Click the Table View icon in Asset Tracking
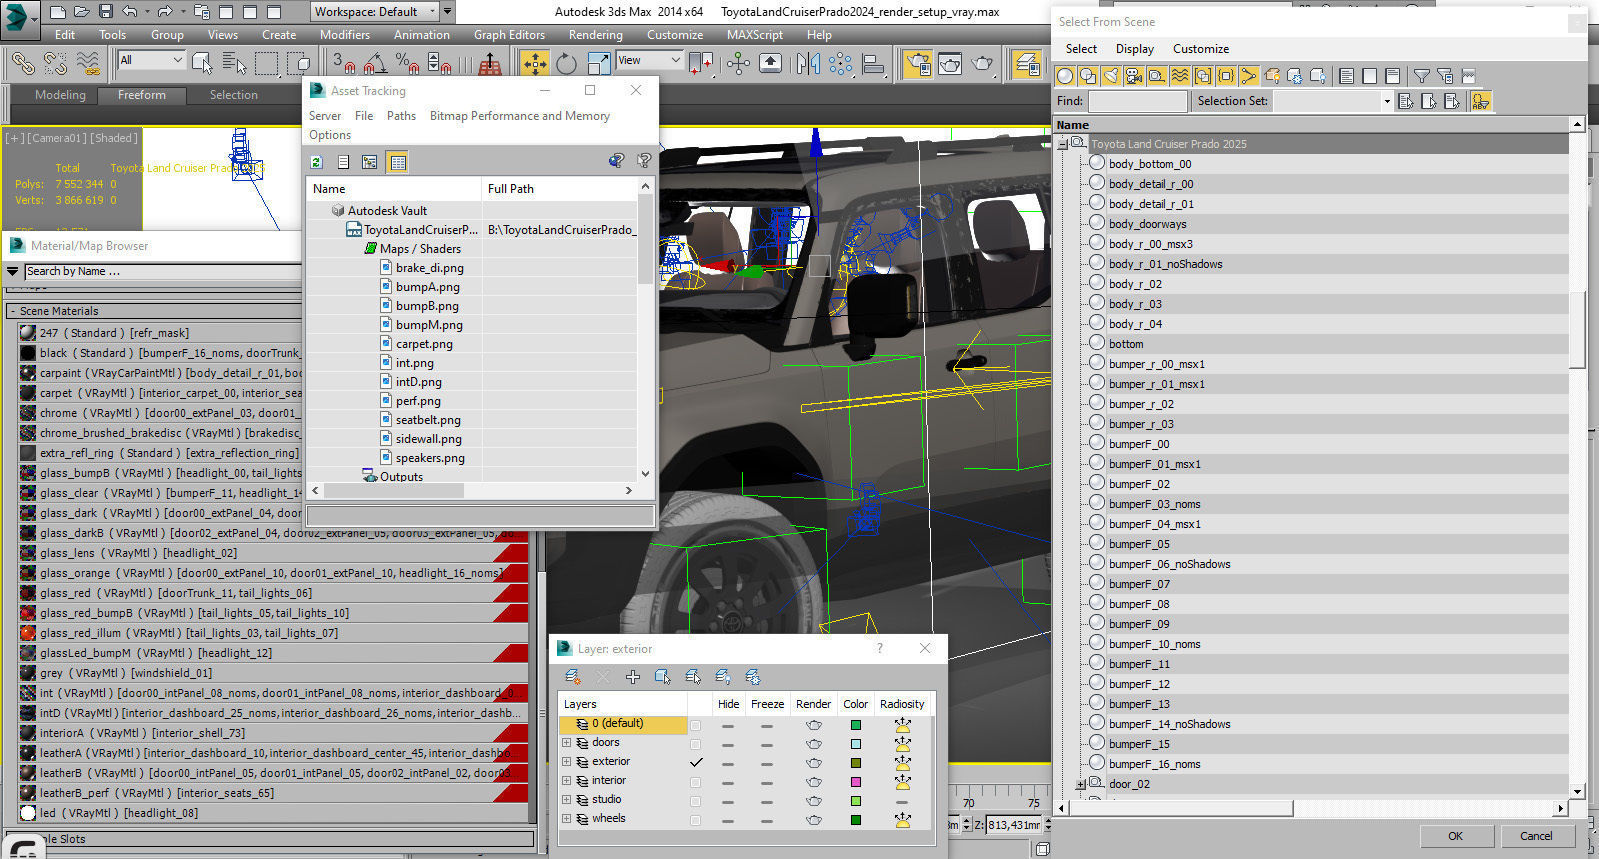The height and width of the screenshot is (859, 1599). point(398,162)
